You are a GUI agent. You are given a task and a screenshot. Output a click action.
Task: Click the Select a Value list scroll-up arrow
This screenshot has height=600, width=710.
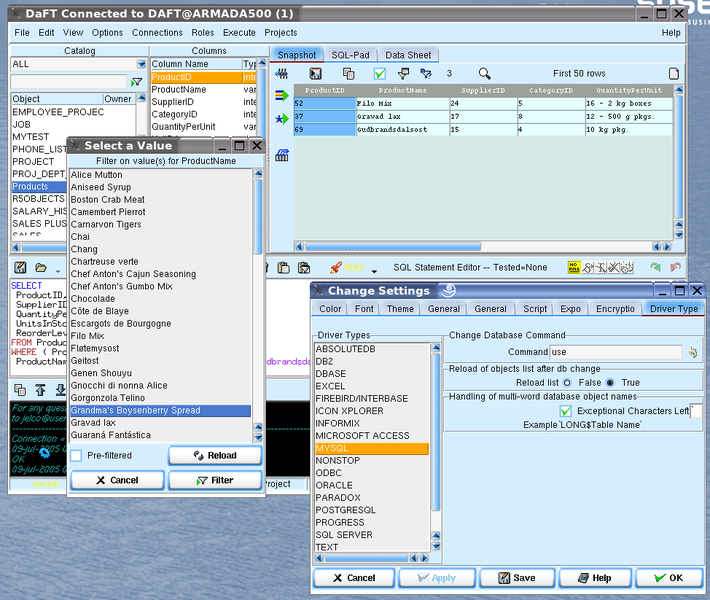(x=258, y=173)
